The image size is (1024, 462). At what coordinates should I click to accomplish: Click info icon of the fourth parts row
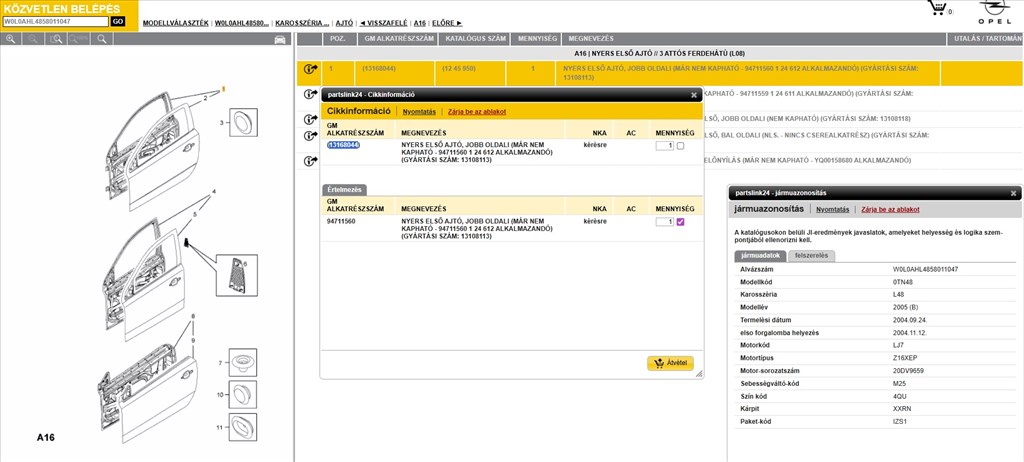tap(310, 136)
